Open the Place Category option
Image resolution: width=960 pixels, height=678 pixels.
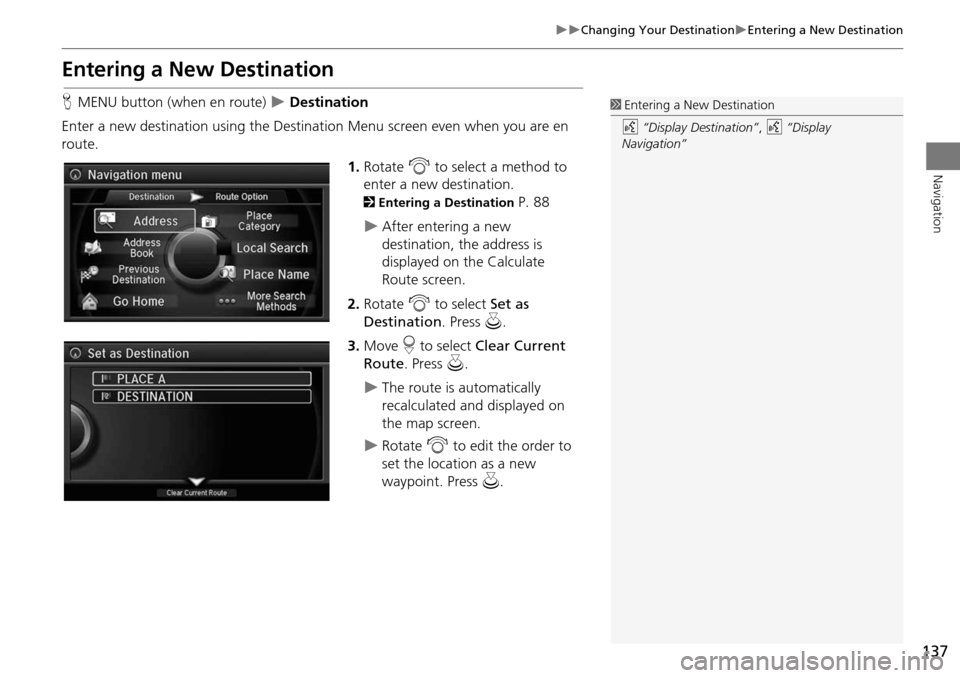tap(259, 221)
